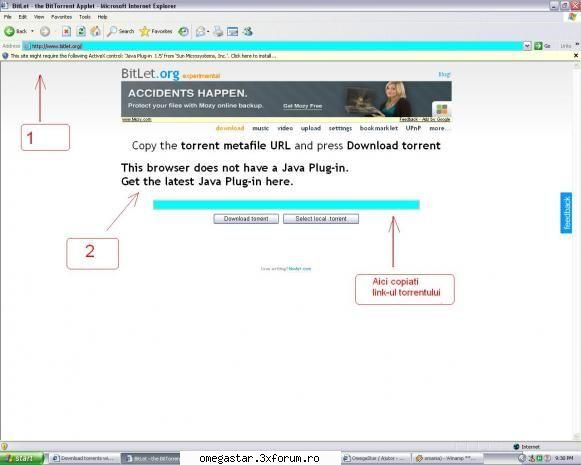Click the ActiveX information bar message
The height and width of the screenshot is (465, 581).
click(x=143, y=56)
